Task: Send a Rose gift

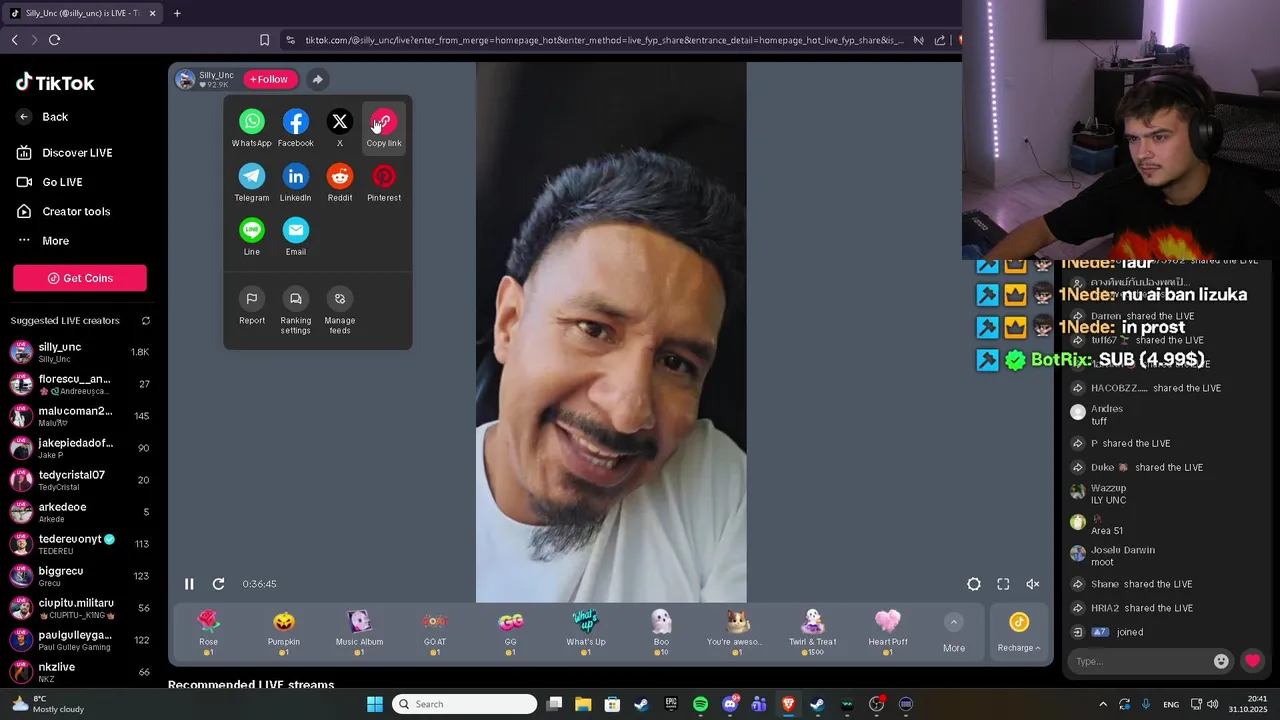Action: click(208, 633)
